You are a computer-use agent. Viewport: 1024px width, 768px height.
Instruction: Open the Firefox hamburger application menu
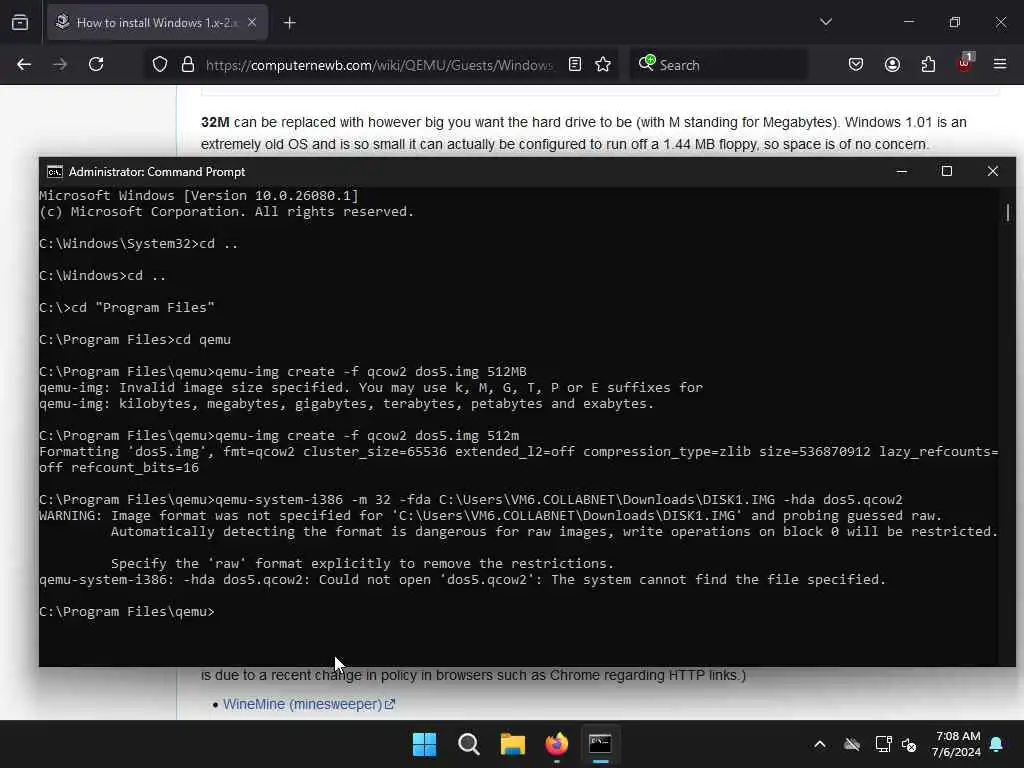point(1000,65)
